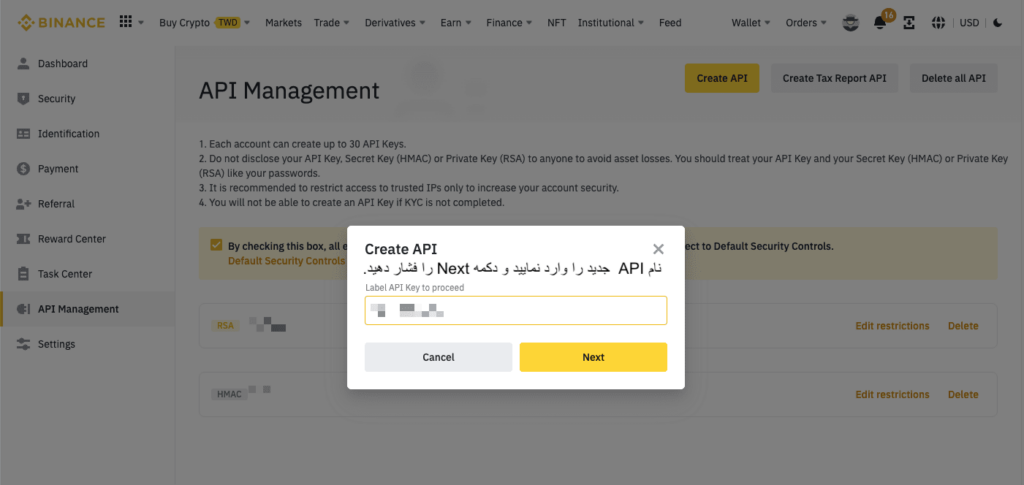Click the Settings sliders icon in sidebar
The width and height of the screenshot is (1024, 485).
pyautogui.click(x=24, y=344)
